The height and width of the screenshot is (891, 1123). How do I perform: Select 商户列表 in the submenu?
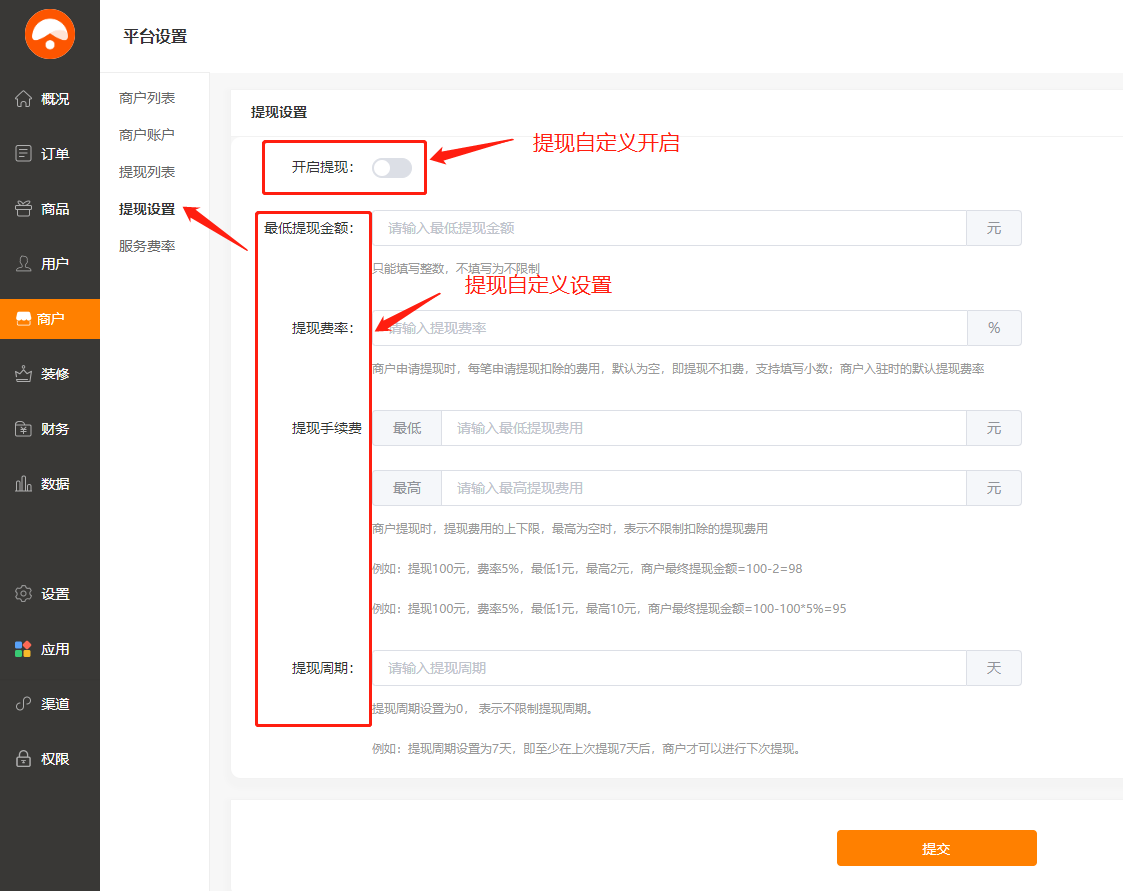147,98
